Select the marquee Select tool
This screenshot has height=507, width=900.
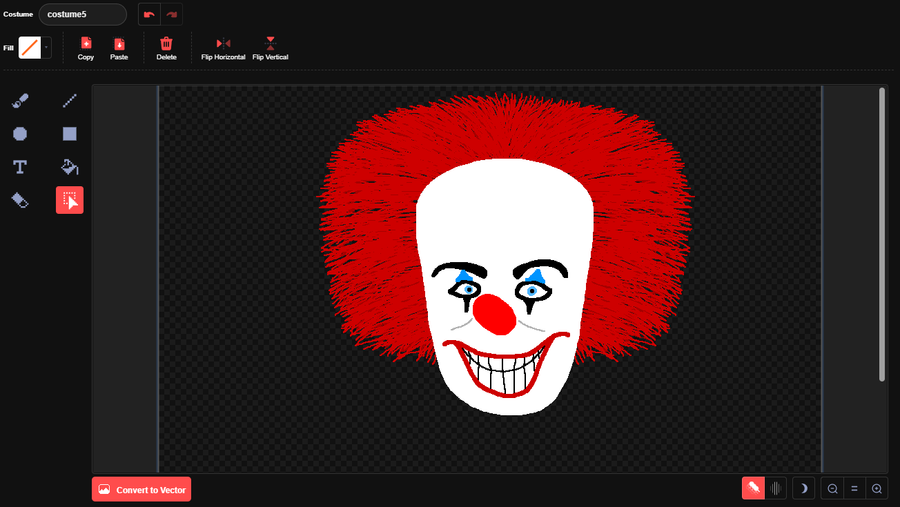coord(69,200)
